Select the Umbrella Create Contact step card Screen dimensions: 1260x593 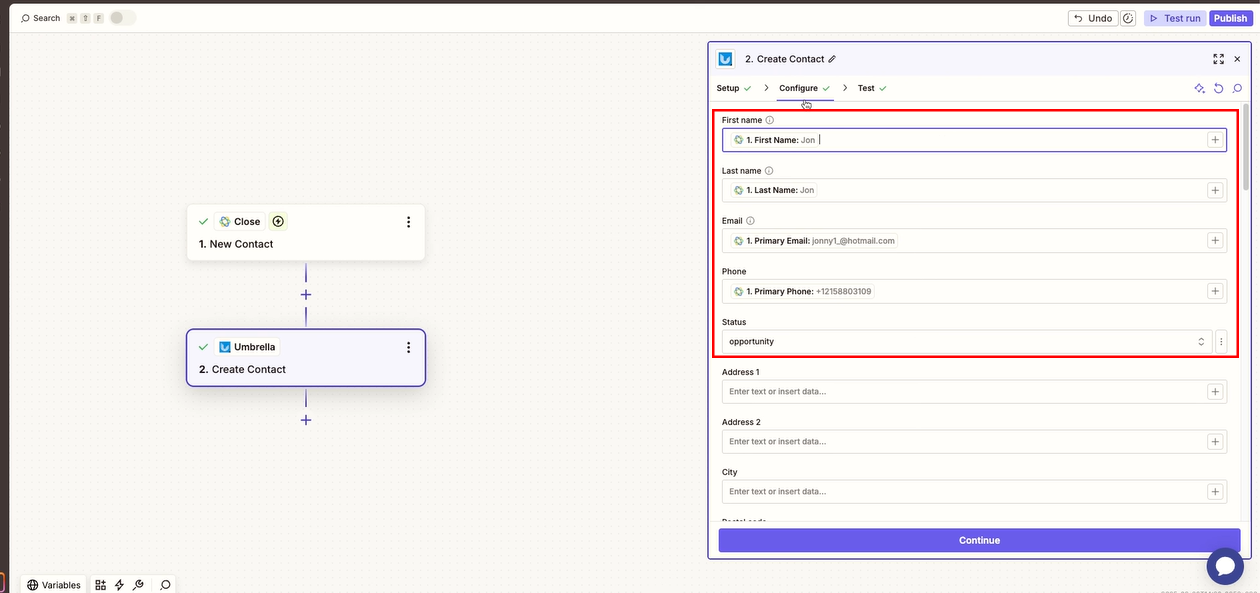pos(306,358)
